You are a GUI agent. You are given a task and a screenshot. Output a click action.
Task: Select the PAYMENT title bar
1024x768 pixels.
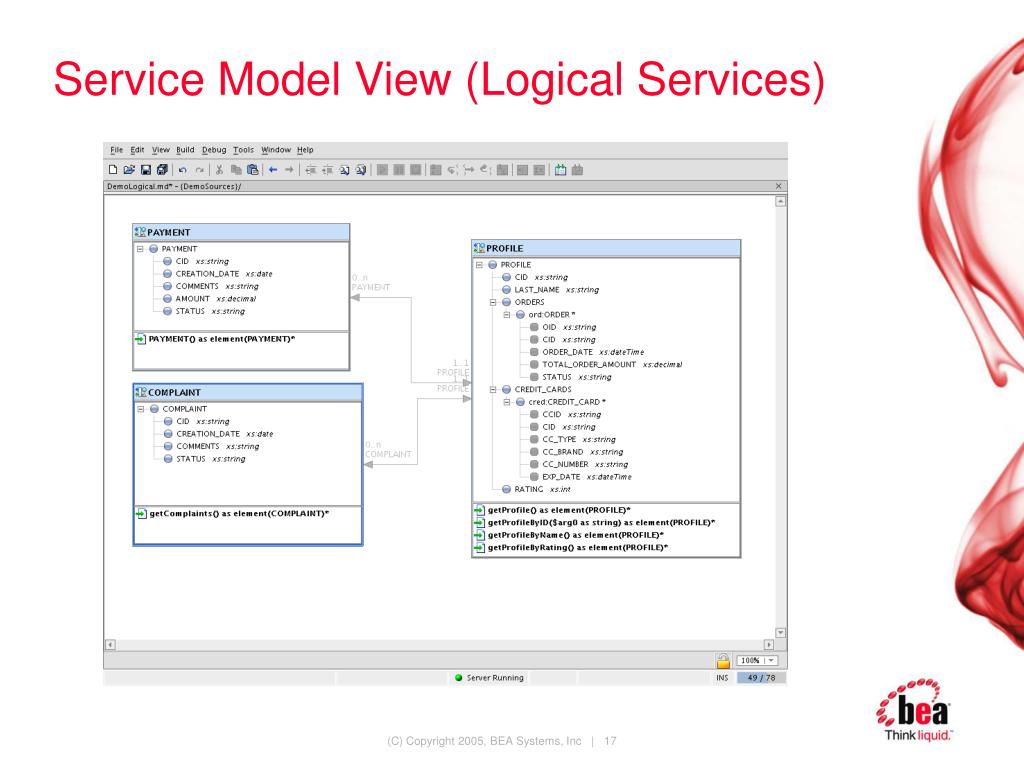241,232
